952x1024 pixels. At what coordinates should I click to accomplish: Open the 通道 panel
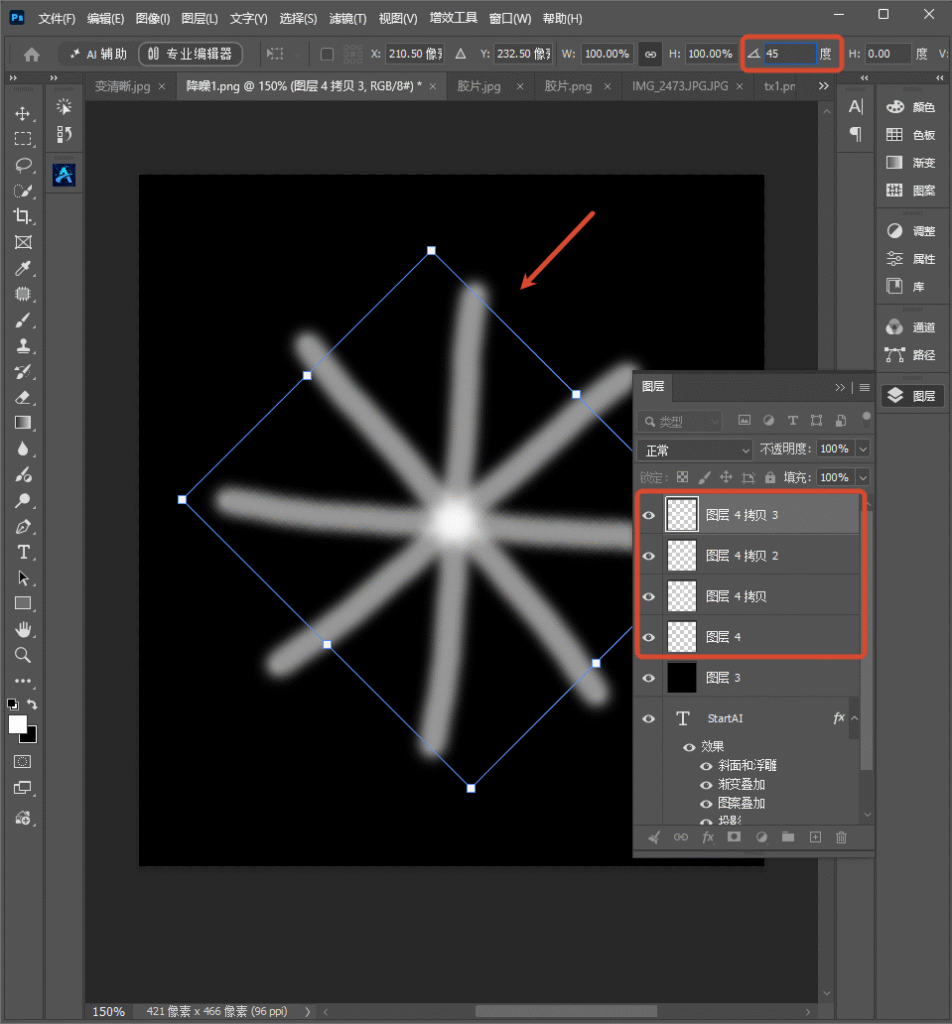click(x=912, y=327)
